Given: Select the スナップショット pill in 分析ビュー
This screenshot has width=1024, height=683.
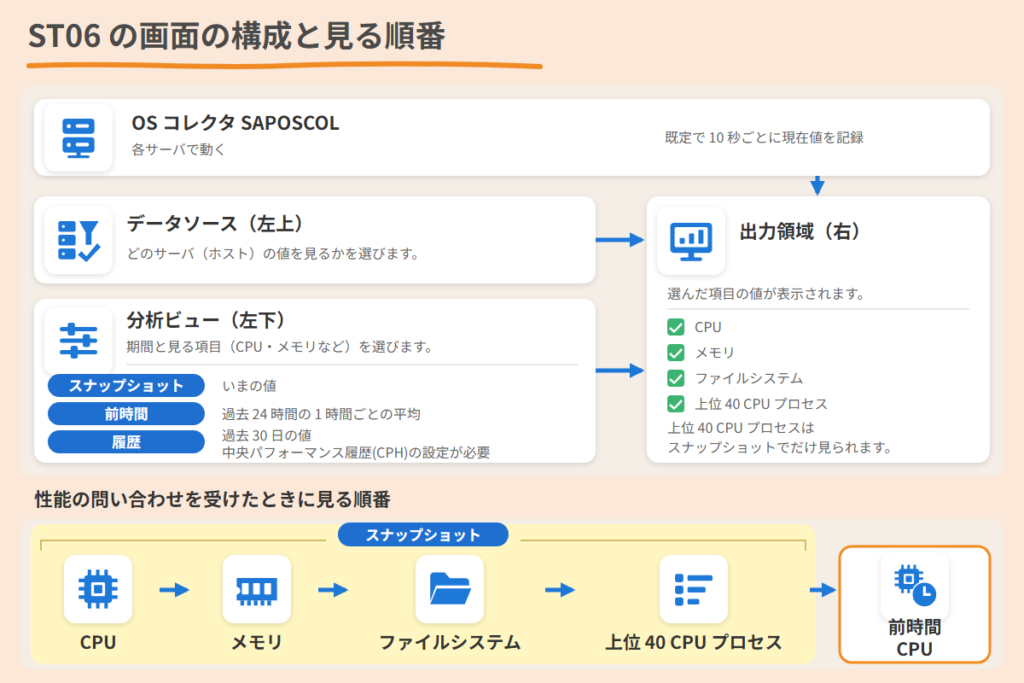Looking at the screenshot, I should coord(126,385).
